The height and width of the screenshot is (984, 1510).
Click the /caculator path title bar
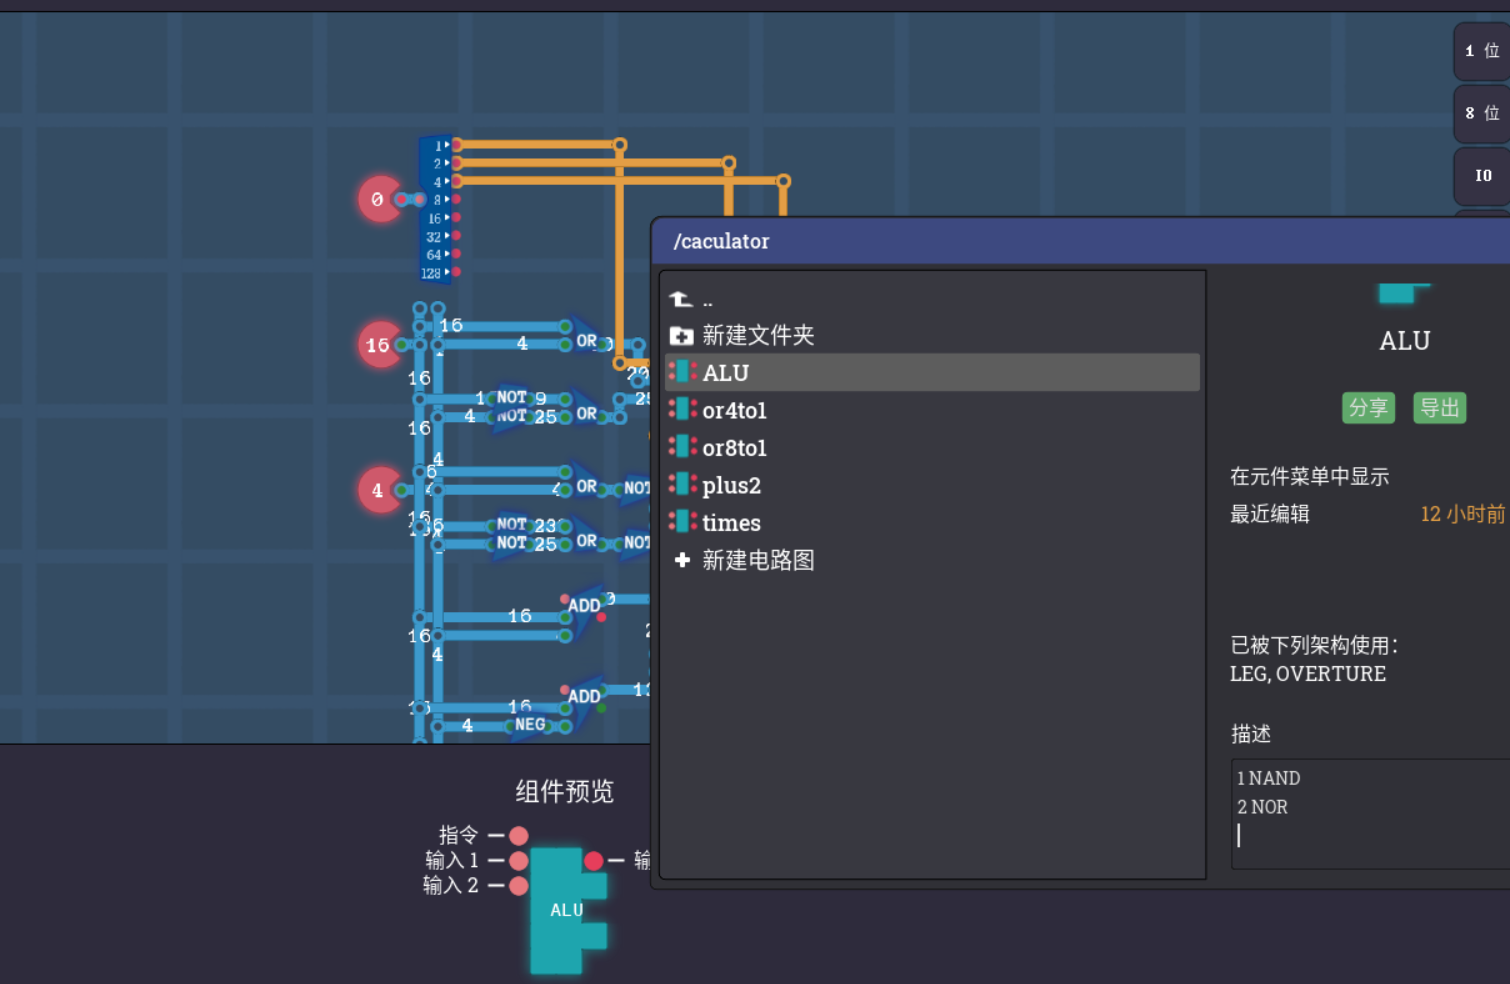click(1080, 241)
